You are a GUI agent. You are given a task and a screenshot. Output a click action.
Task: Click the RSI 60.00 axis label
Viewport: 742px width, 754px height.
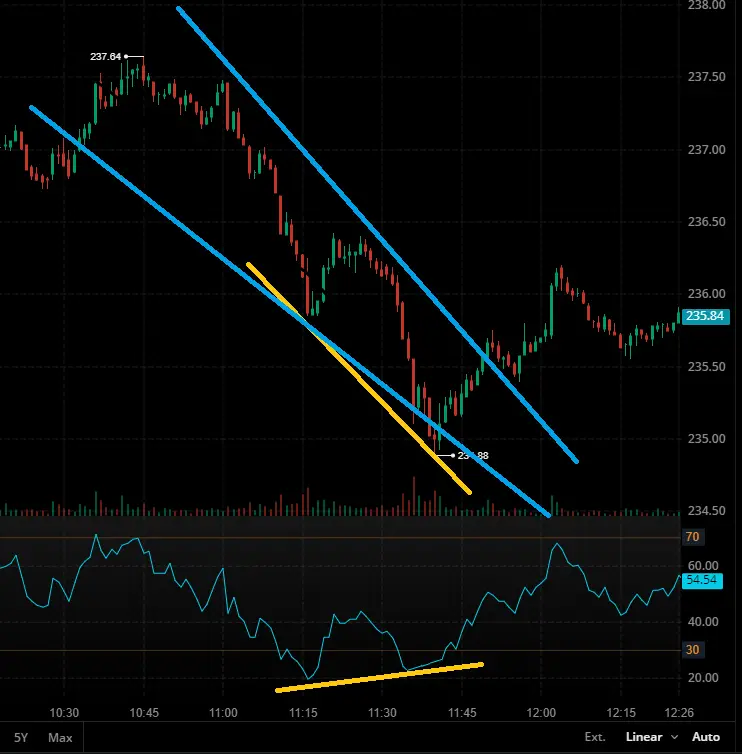703,565
